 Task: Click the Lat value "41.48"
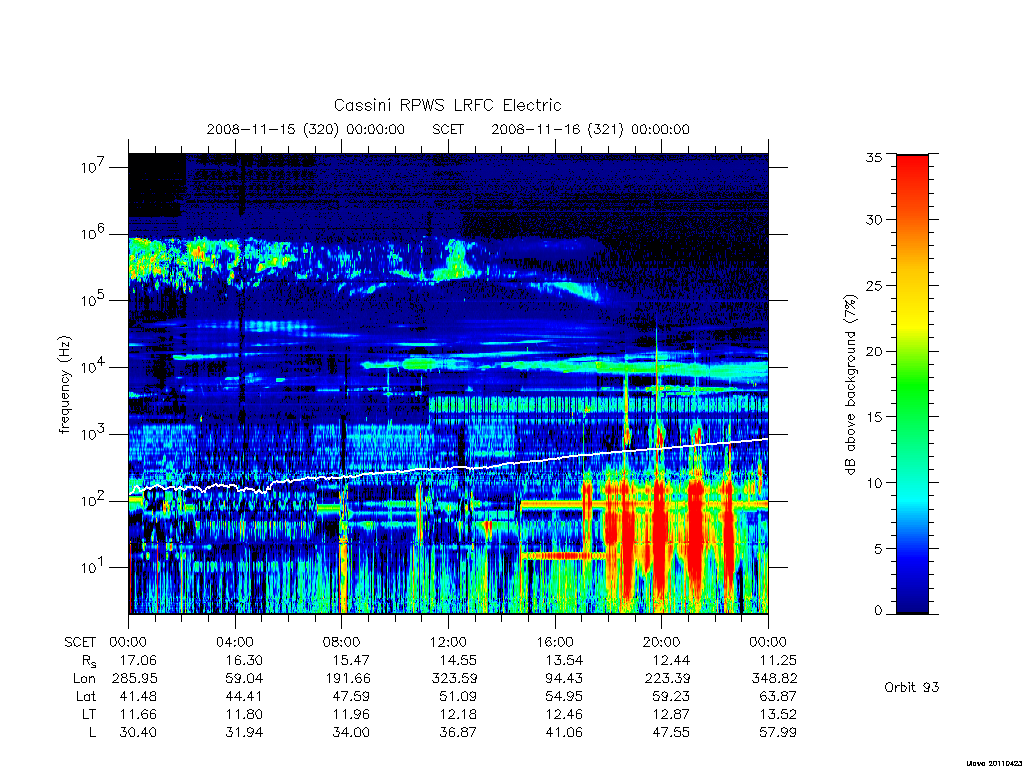click(138, 696)
